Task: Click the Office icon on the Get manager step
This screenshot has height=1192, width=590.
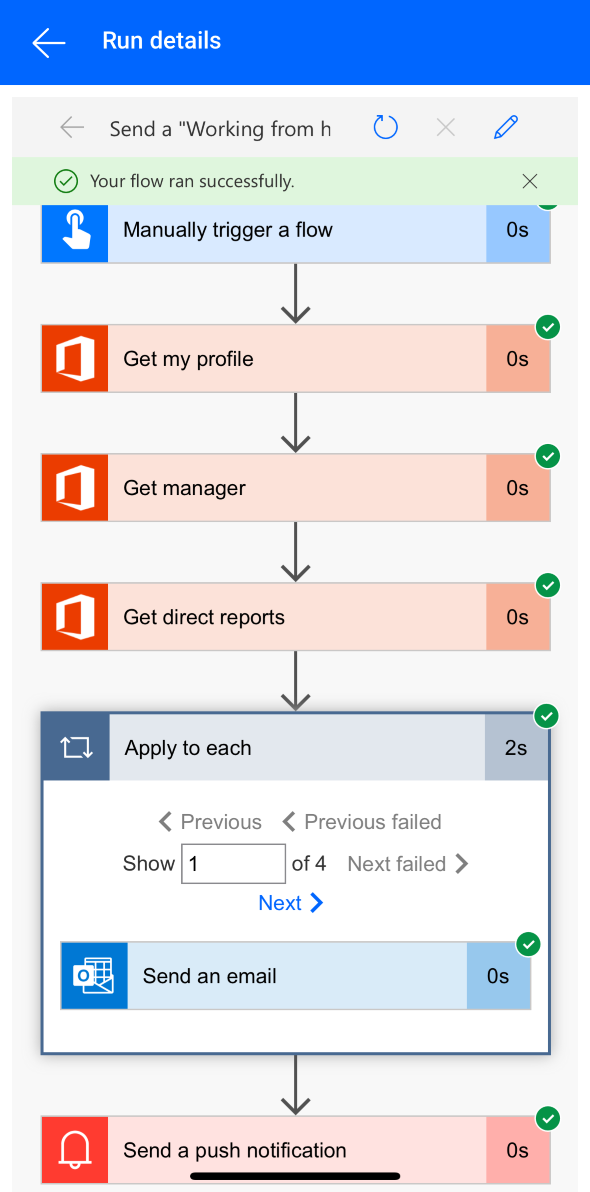Action: click(74, 487)
